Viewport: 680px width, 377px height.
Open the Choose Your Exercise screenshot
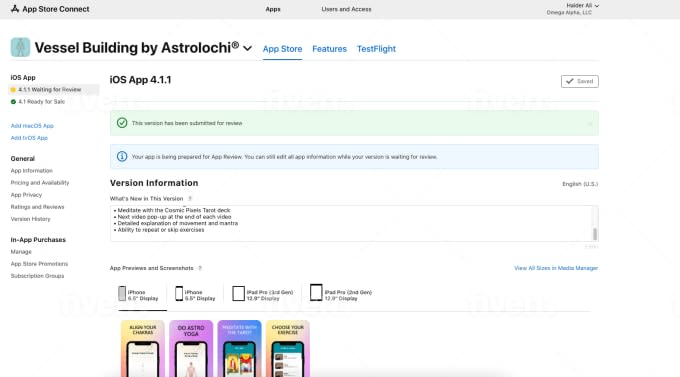288,349
